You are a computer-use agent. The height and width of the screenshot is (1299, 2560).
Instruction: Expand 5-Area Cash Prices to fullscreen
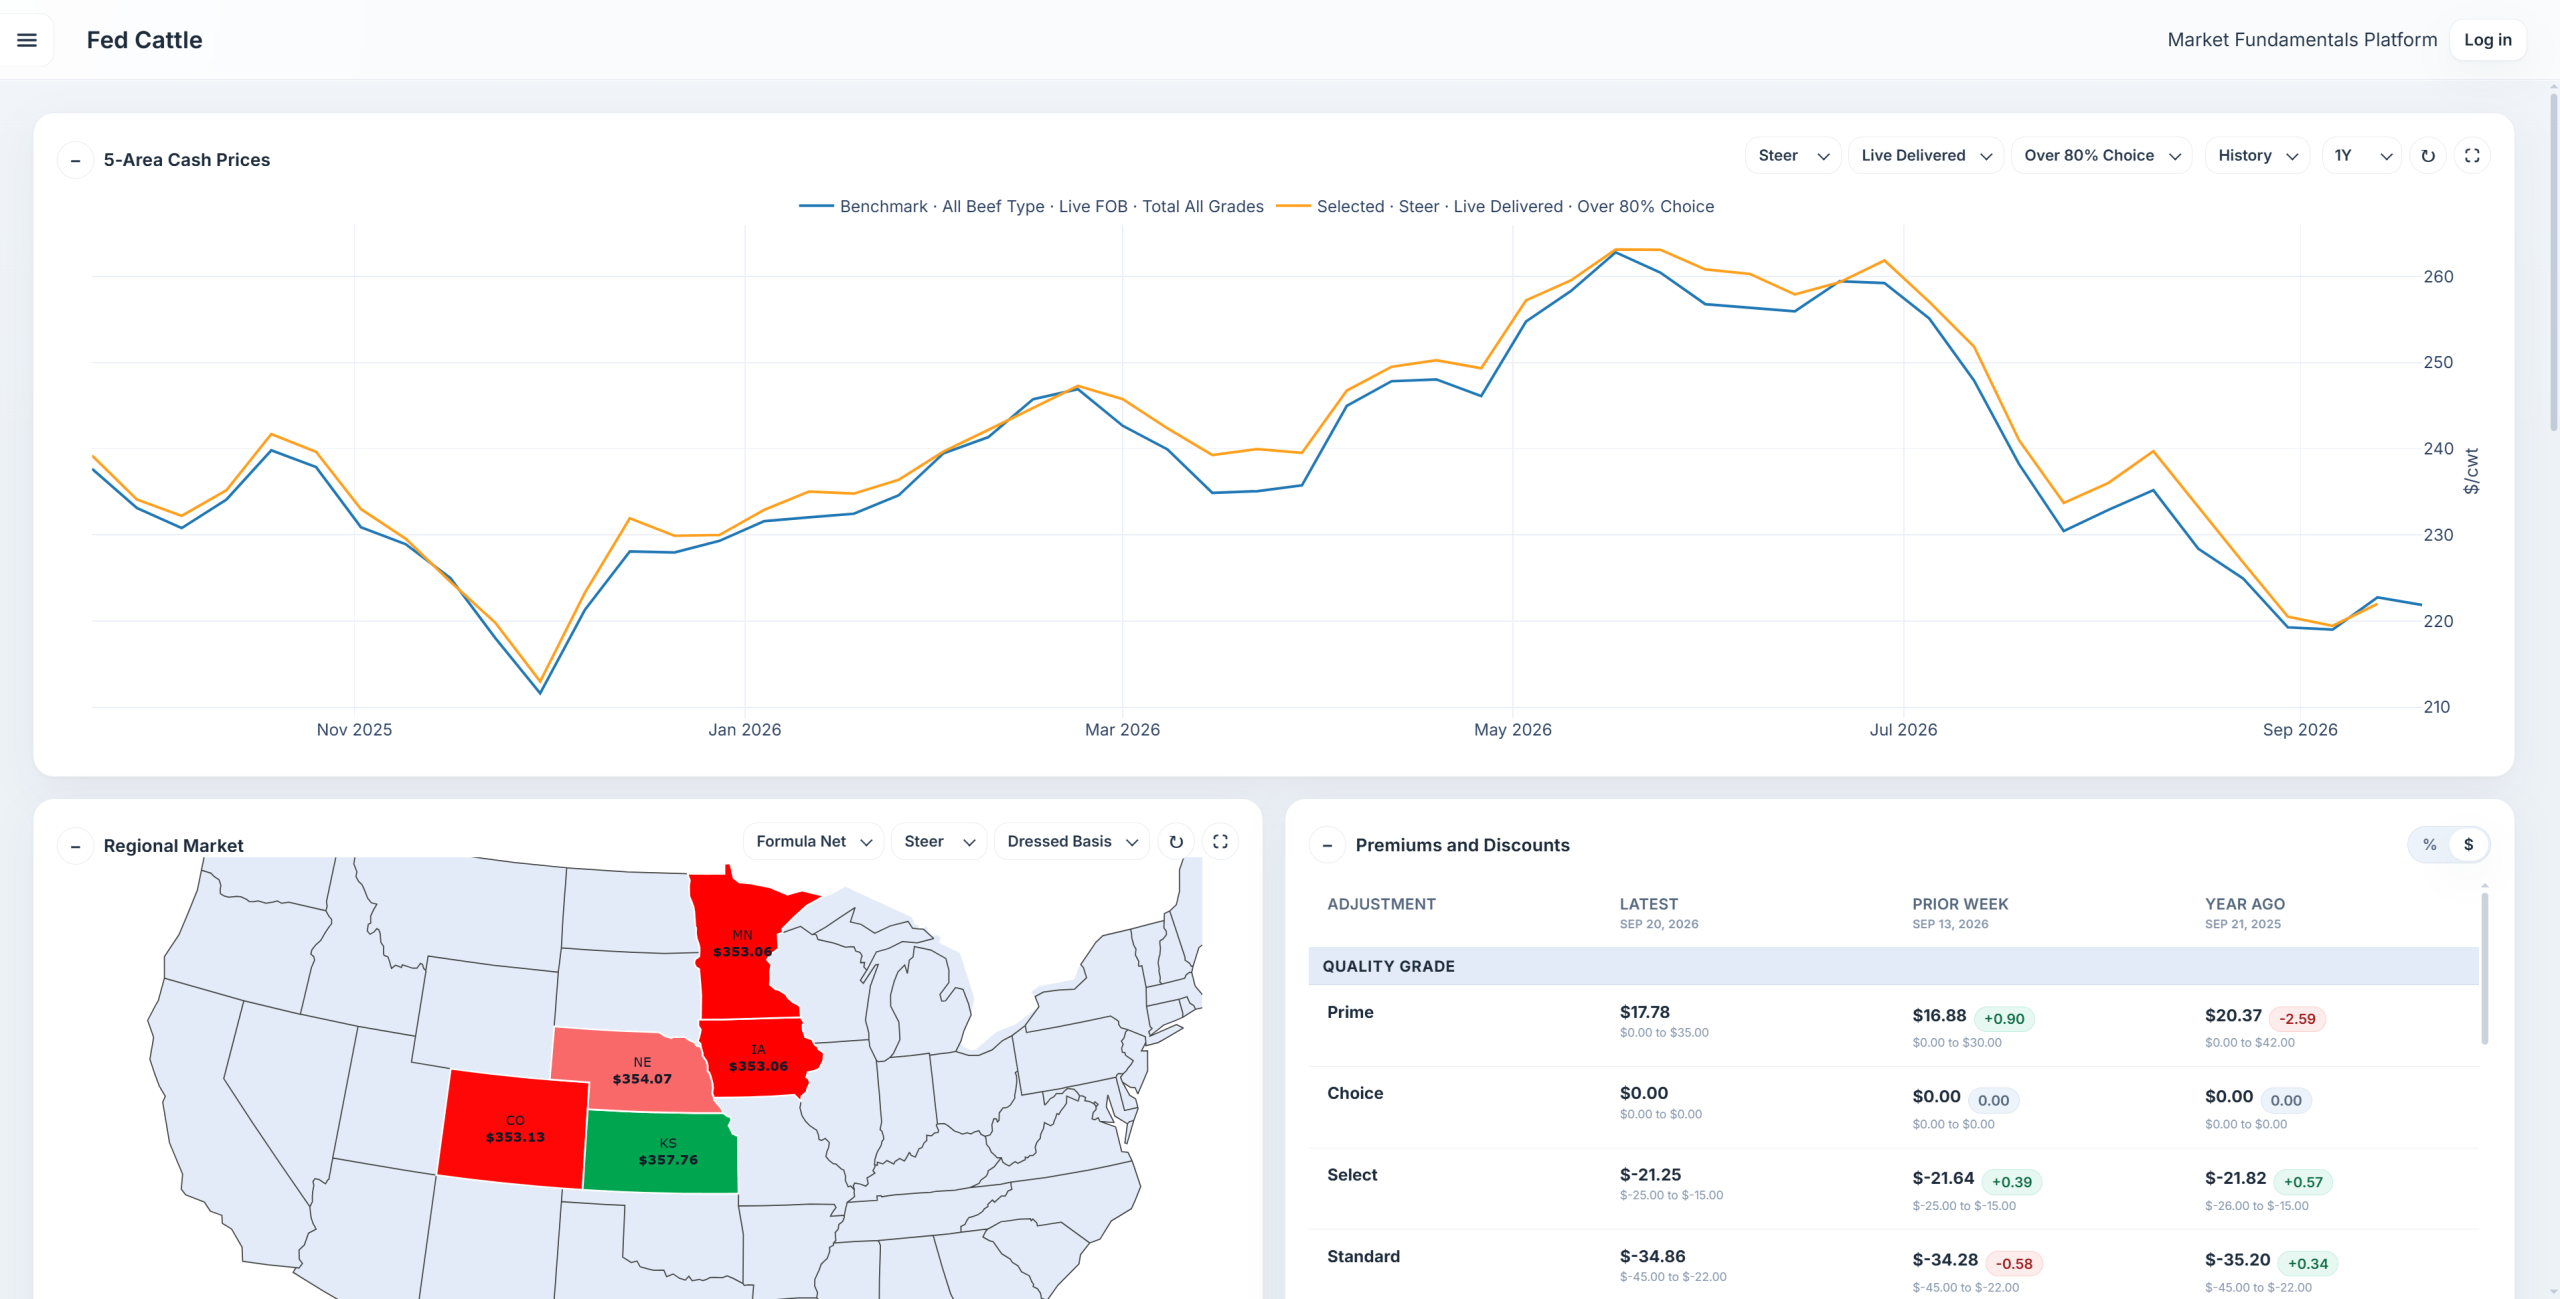click(x=2472, y=156)
